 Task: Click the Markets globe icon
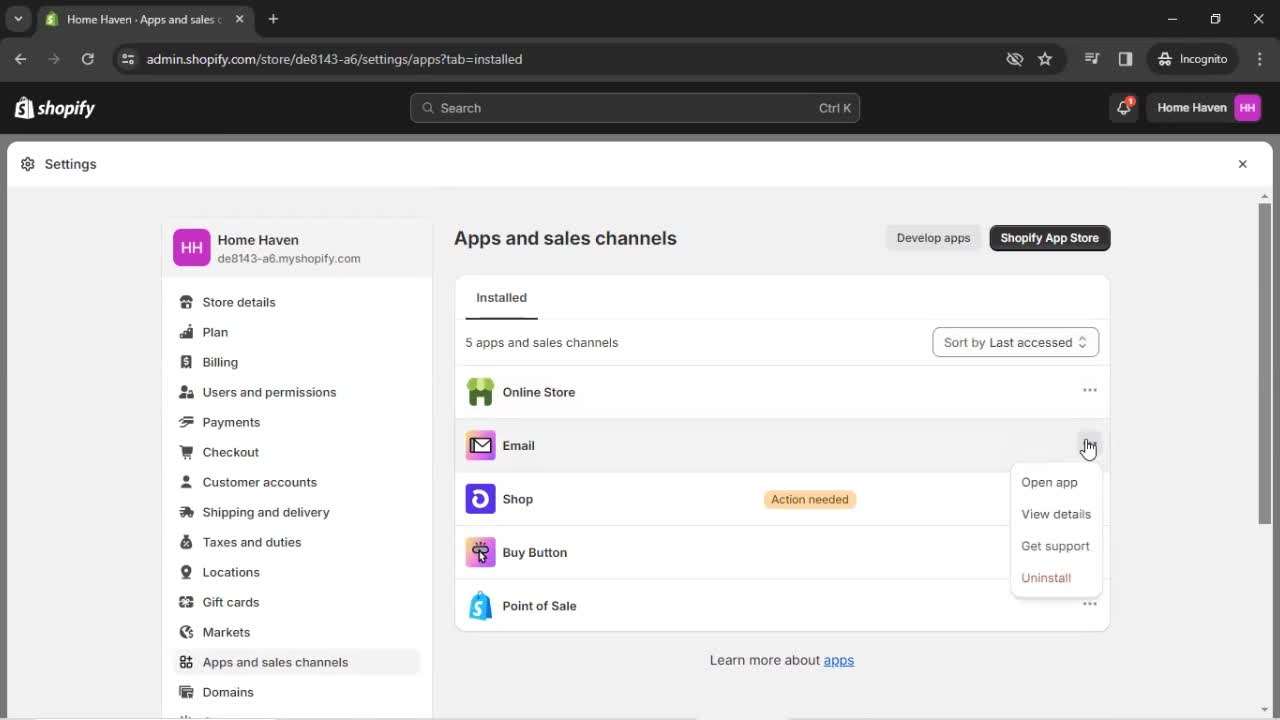186,632
